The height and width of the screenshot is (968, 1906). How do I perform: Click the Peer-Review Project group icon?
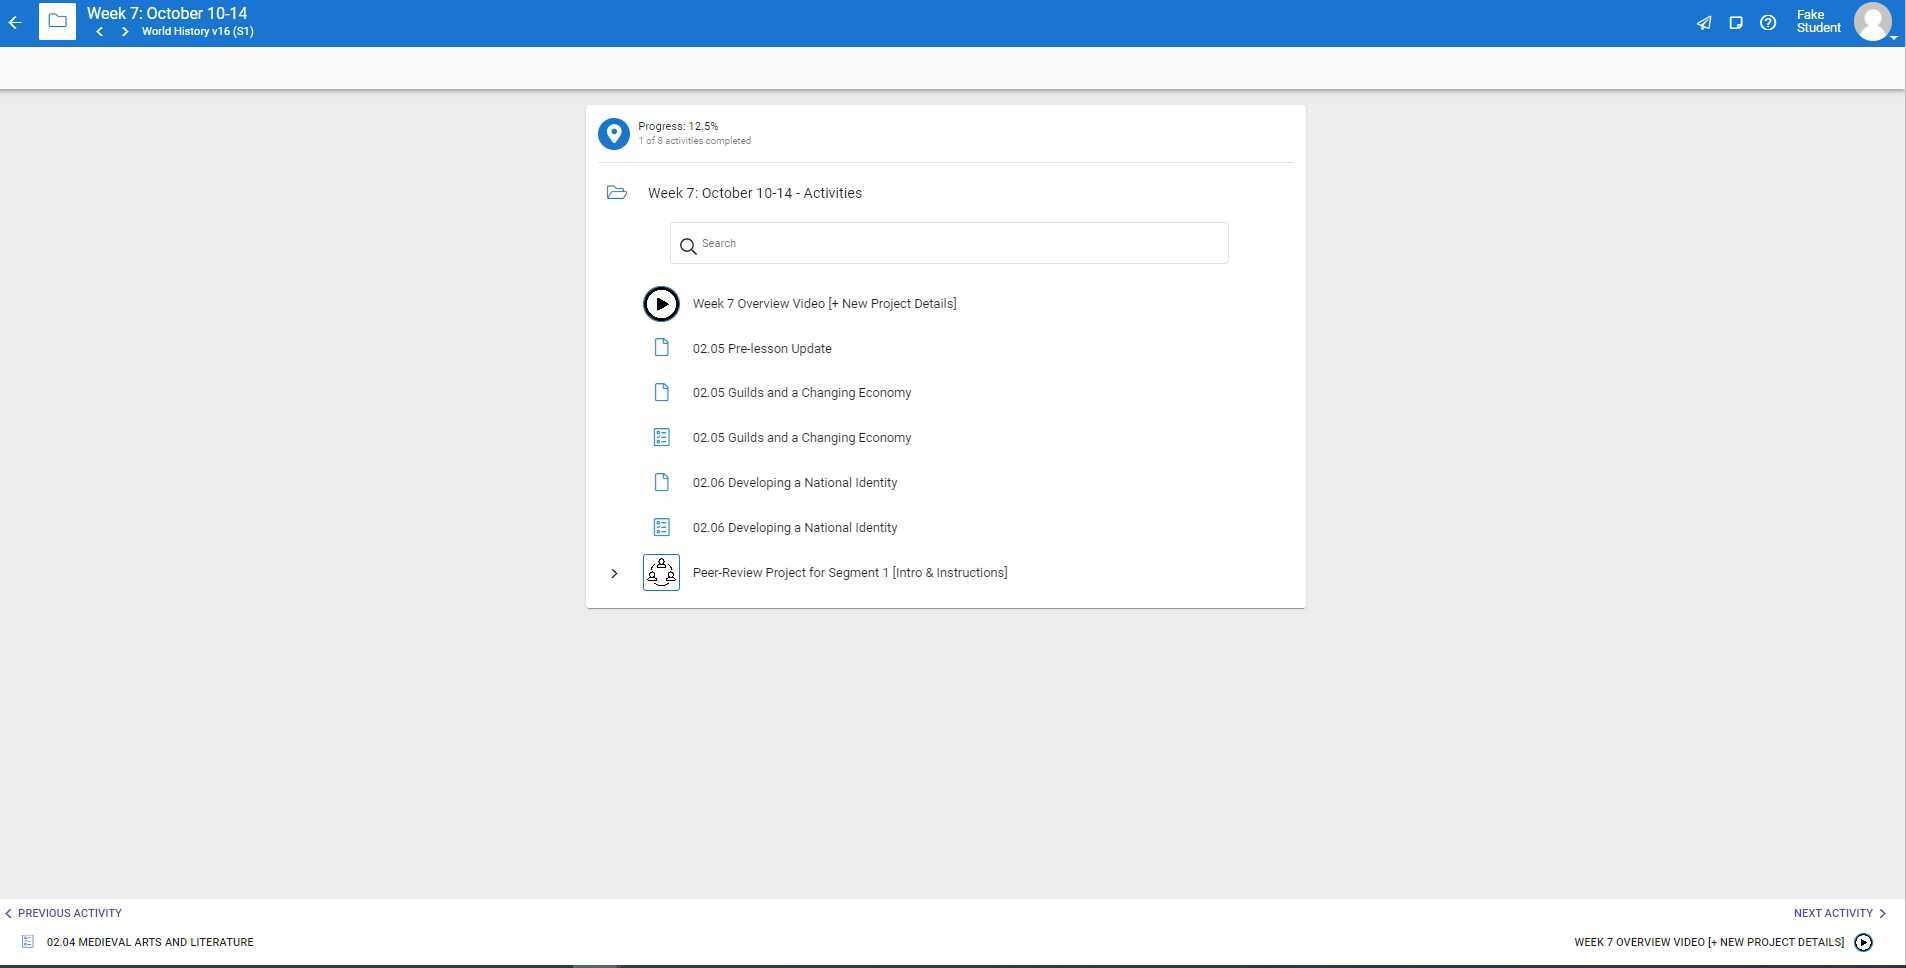click(x=661, y=573)
